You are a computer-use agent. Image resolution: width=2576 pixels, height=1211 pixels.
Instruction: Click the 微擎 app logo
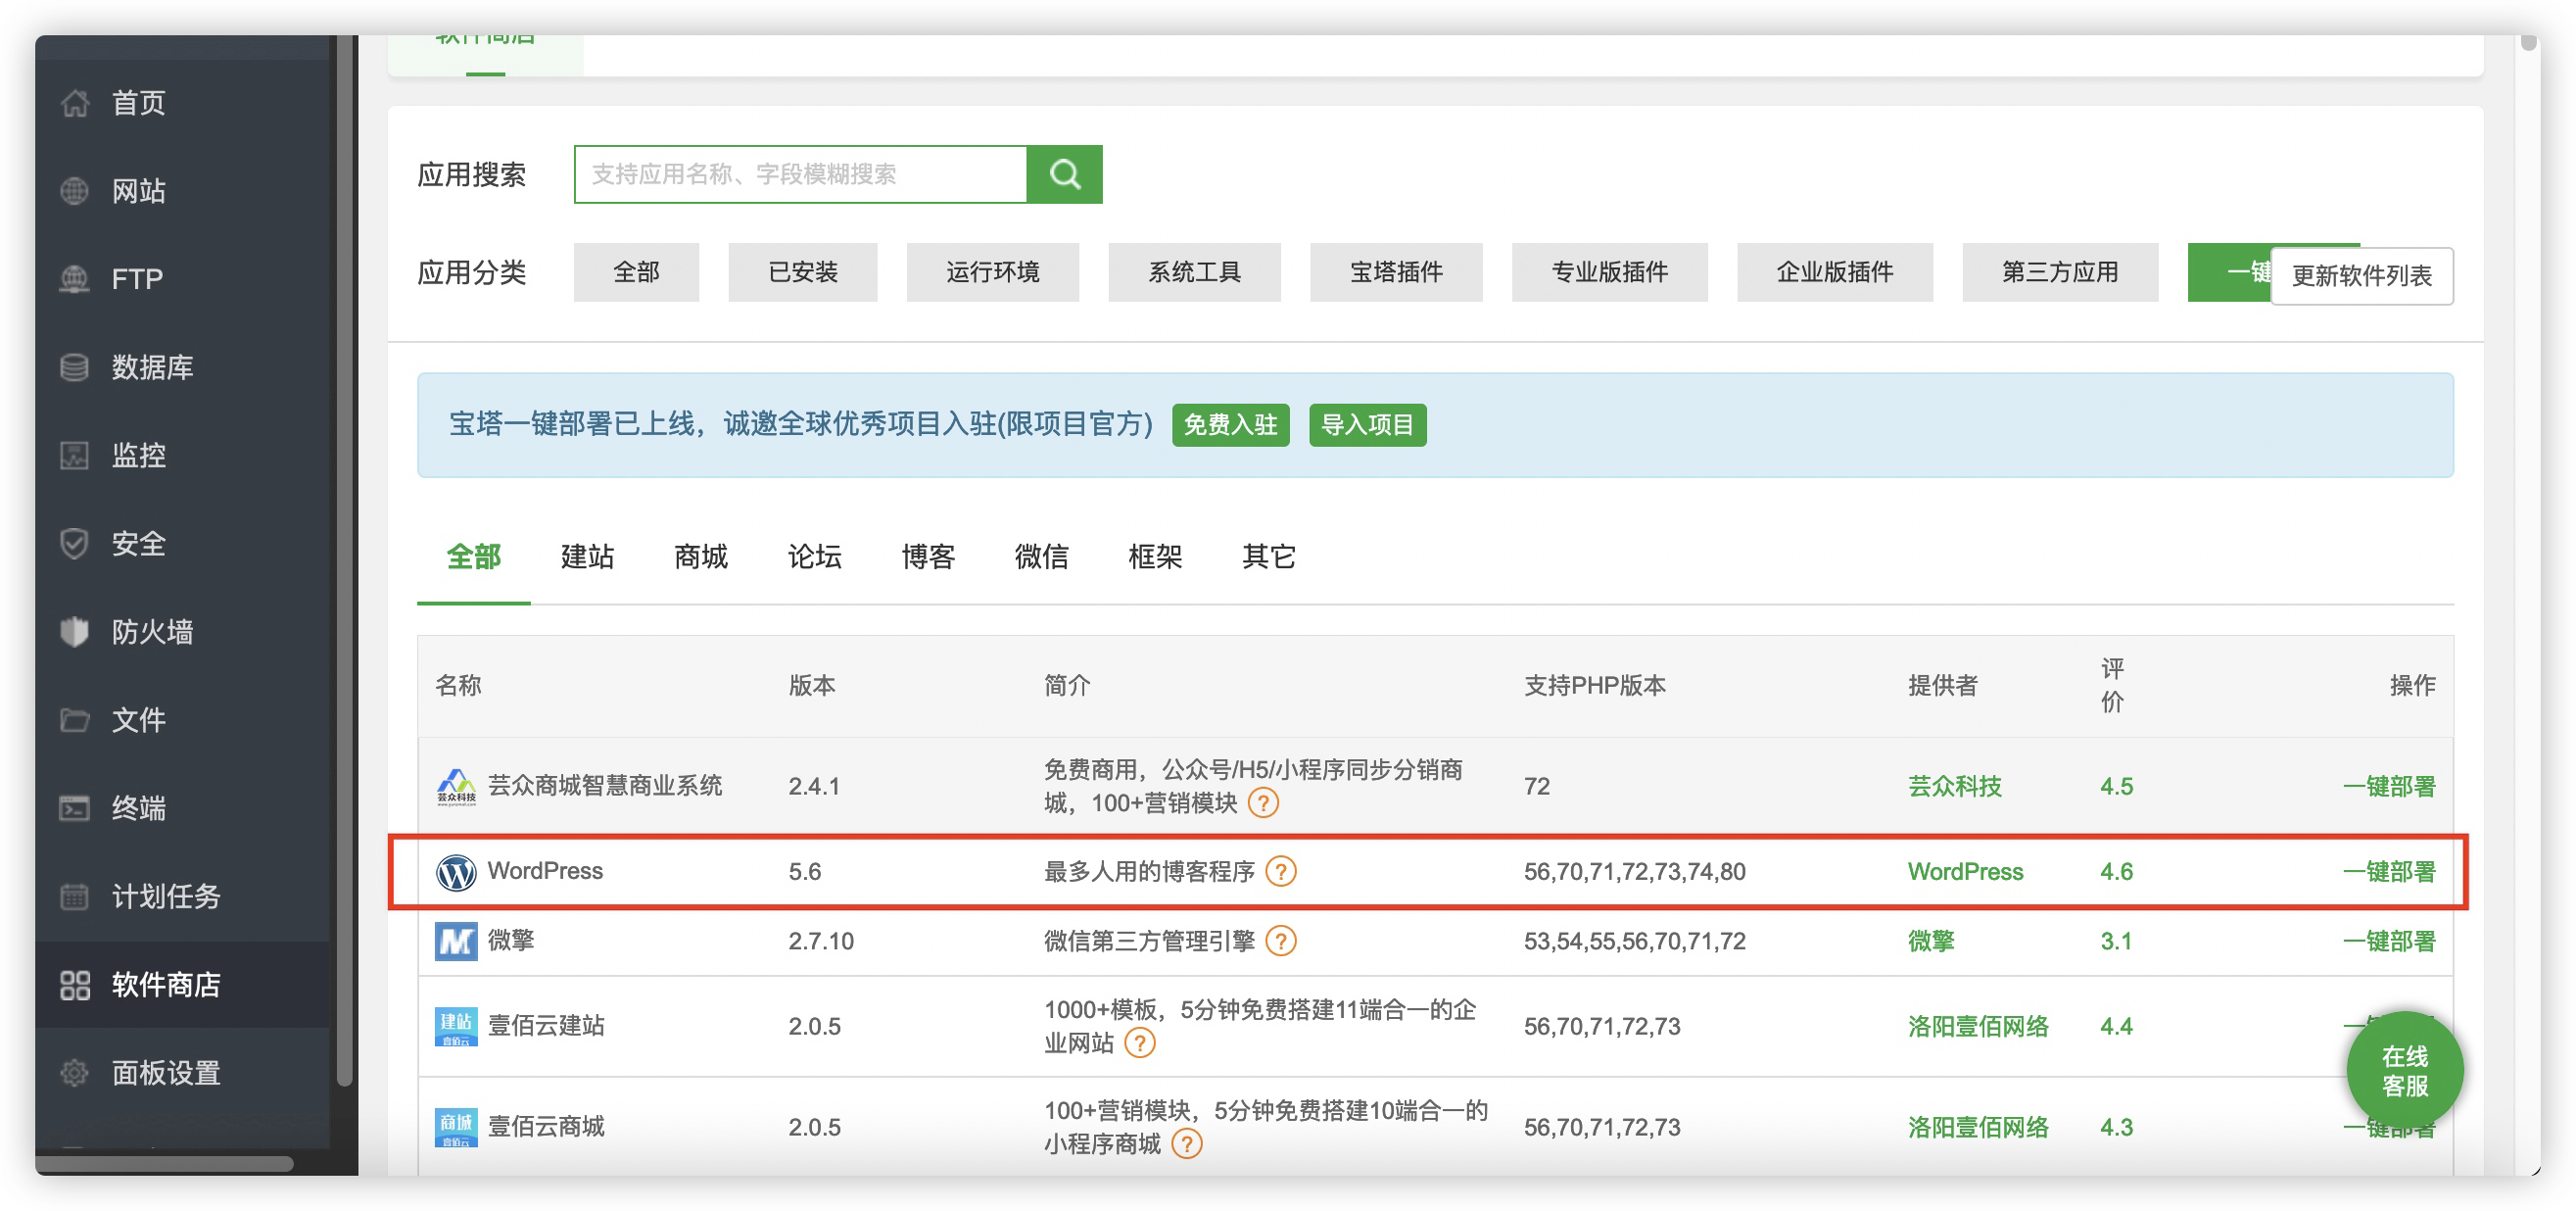[x=456, y=941]
